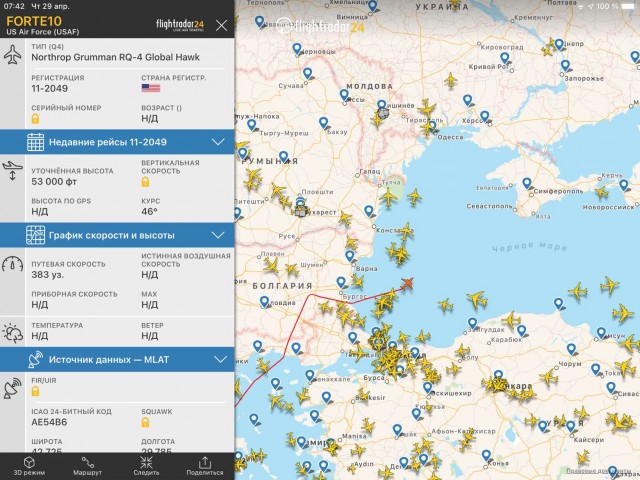Tap Northrop Grumman RQ-4 Global Hawk text
This screenshot has height=480, width=640.
[116, 57]
